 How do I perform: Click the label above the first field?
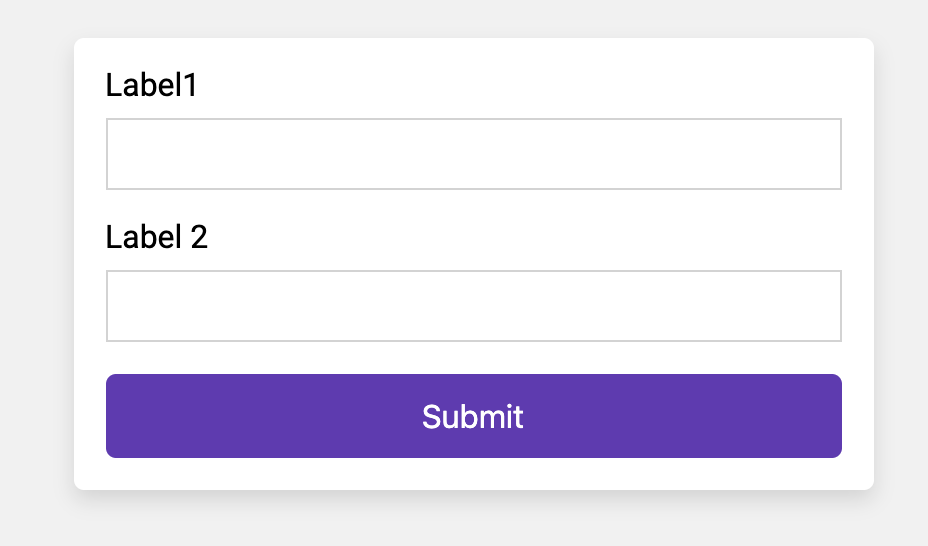152,86
